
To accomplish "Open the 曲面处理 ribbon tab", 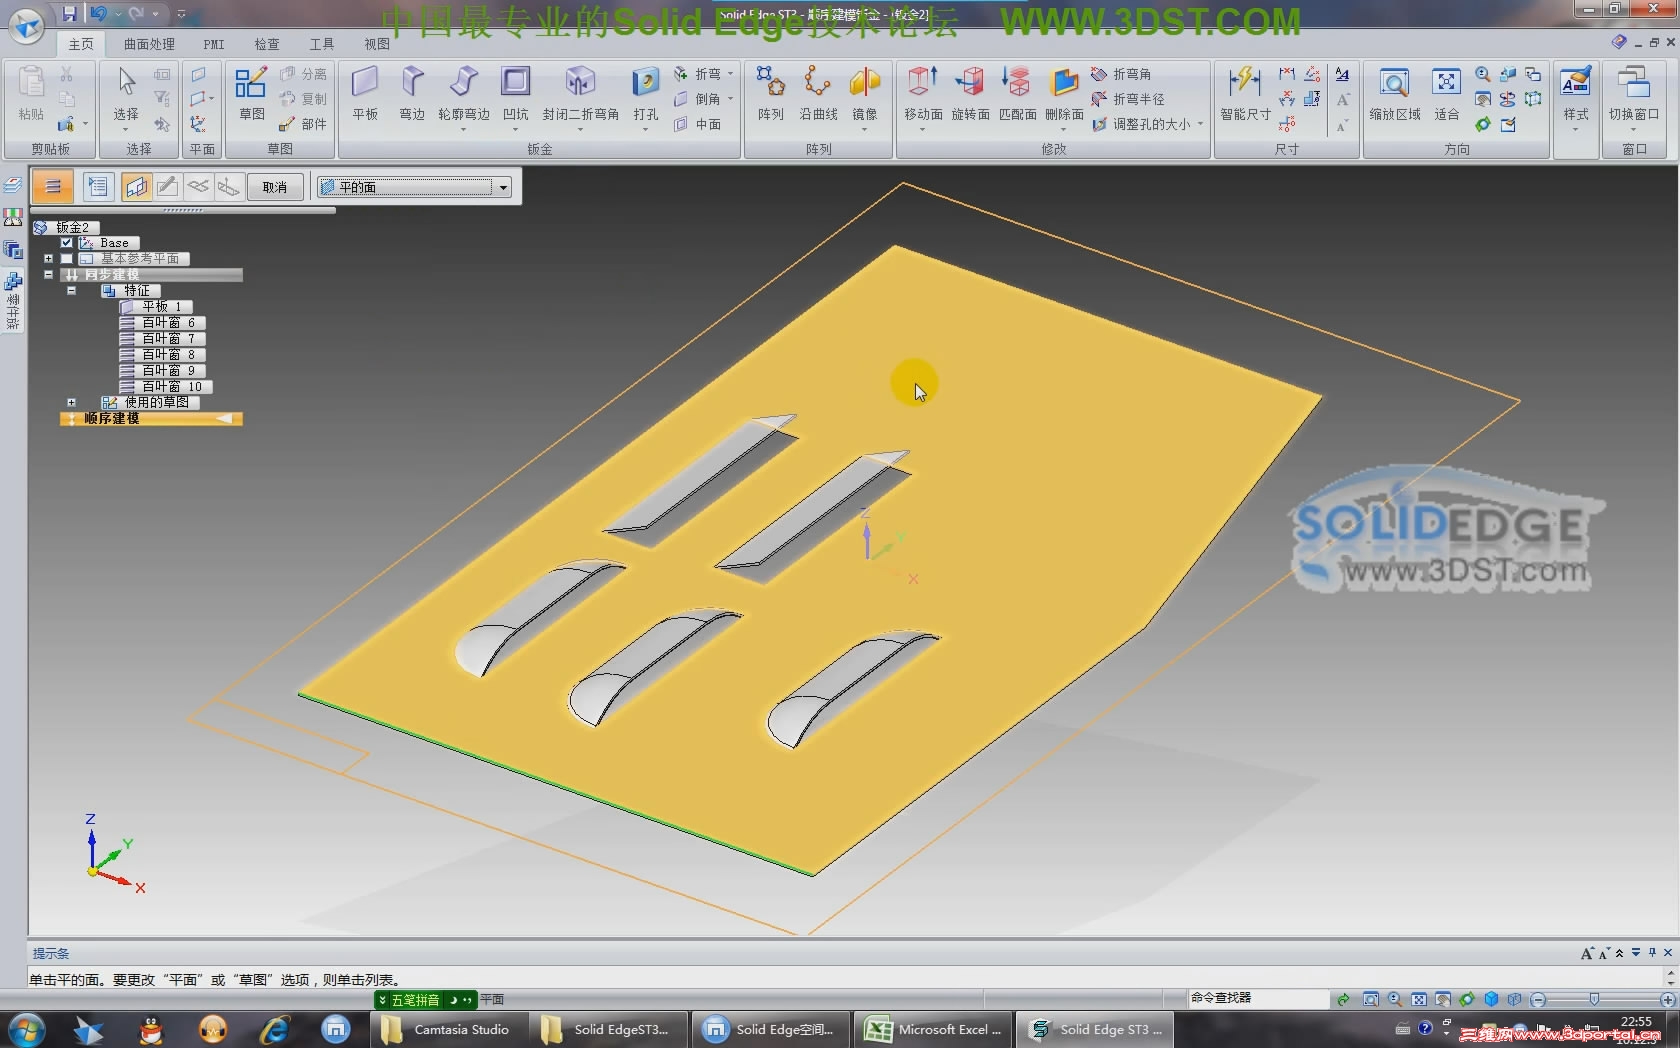I will tap(149, 44).
